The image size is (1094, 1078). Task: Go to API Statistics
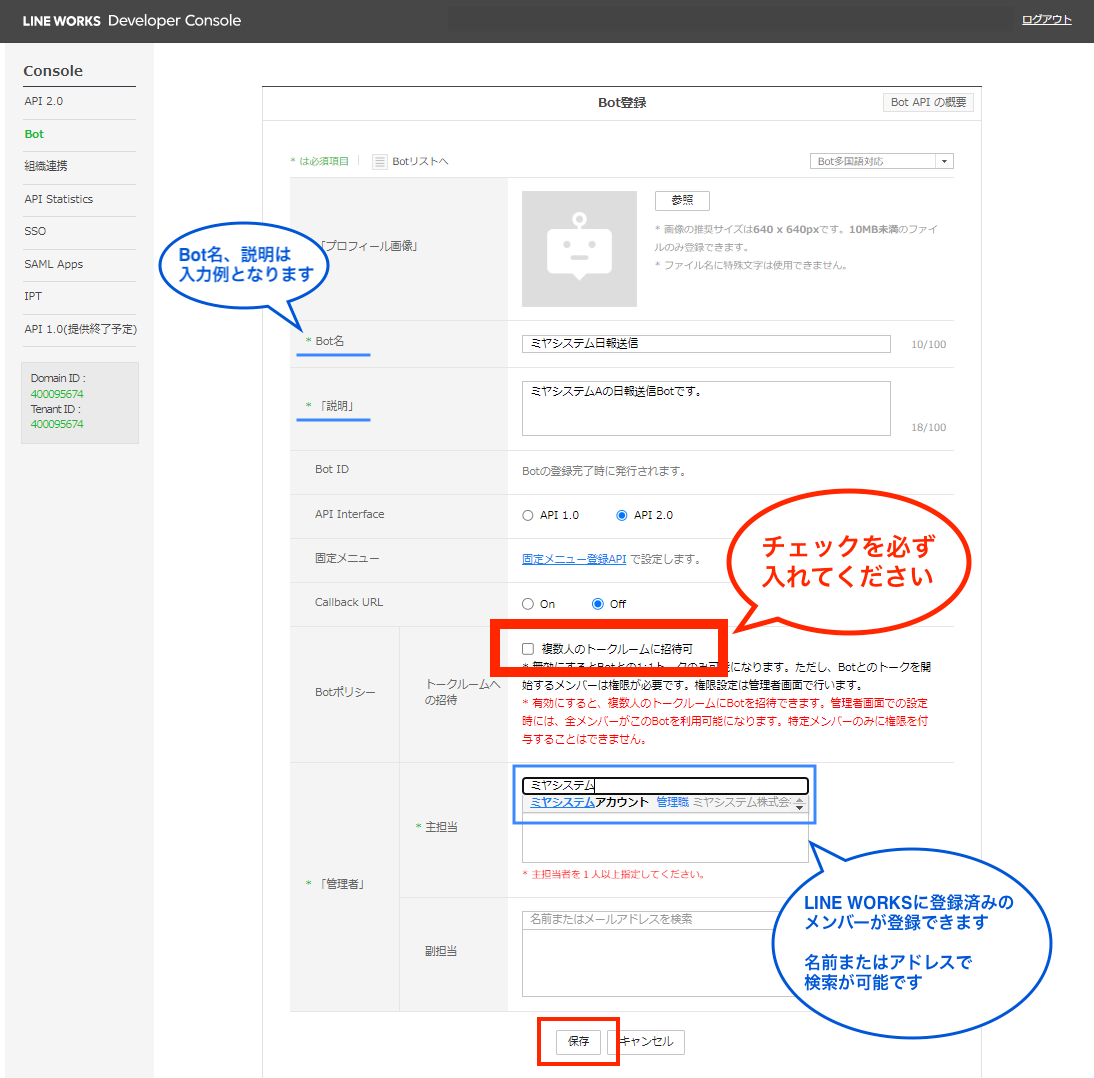[59, 199]
